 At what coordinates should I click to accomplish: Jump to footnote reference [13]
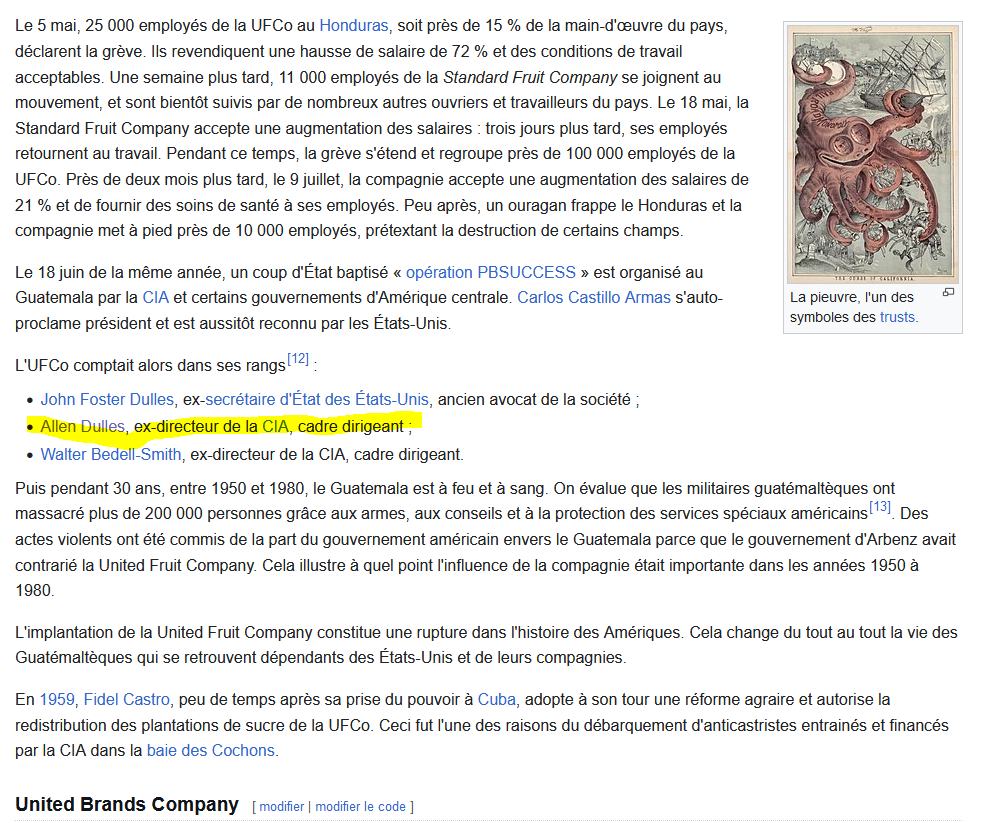pos(880,507)
